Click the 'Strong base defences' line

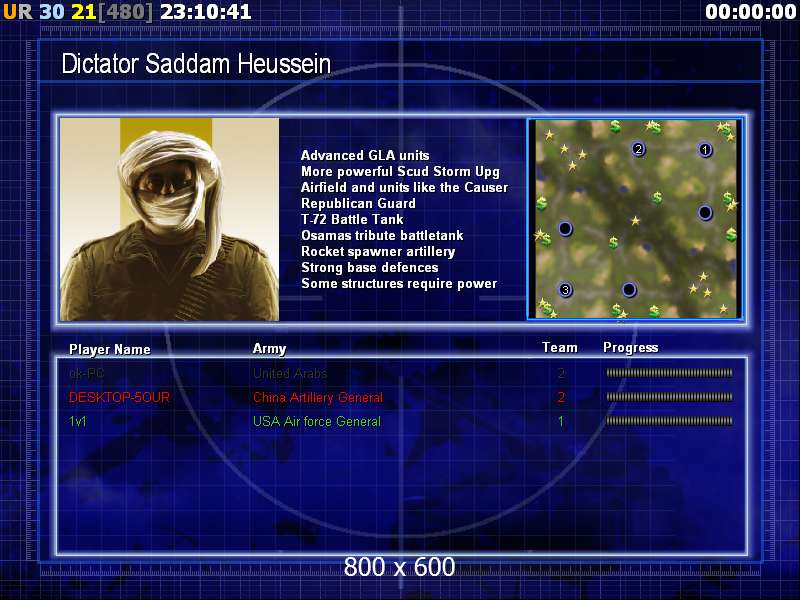pos(370,267)
